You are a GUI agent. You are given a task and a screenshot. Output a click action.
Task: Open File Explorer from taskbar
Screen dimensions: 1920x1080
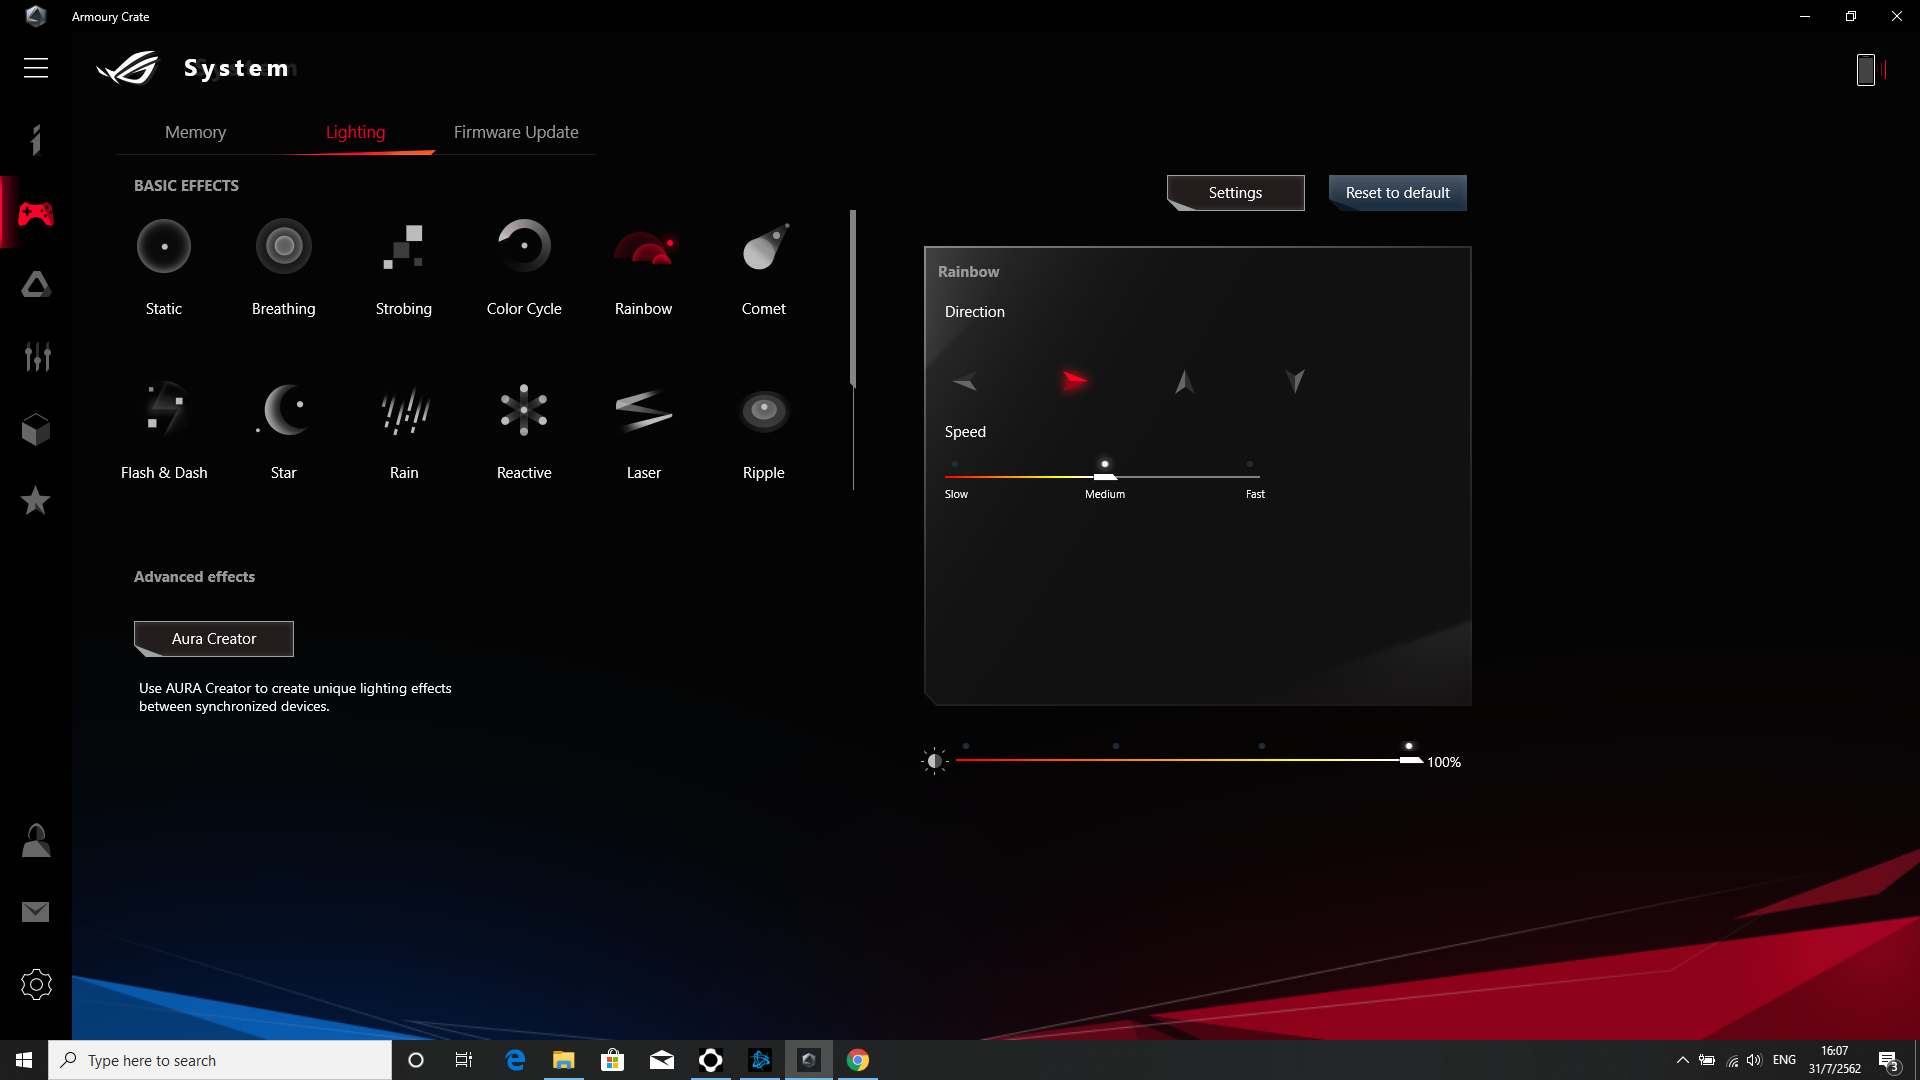564,1060
